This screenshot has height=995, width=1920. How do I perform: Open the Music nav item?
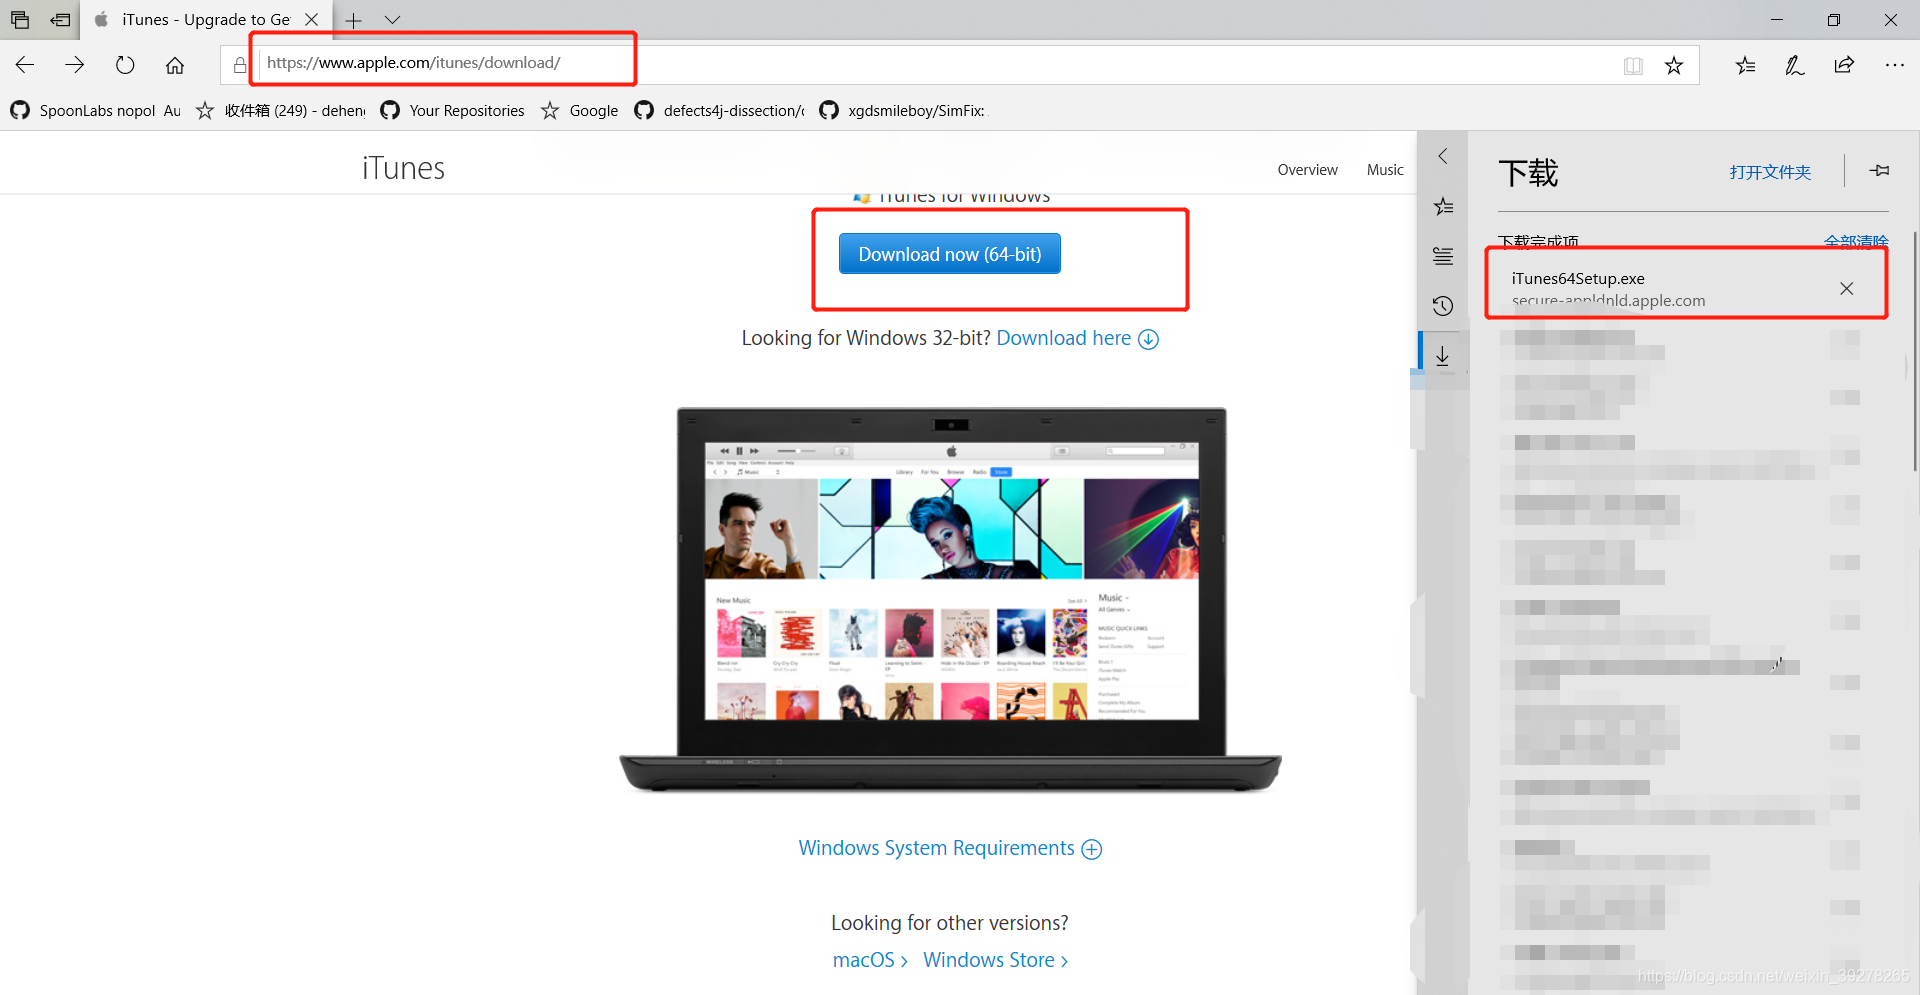coord(1385,170)
